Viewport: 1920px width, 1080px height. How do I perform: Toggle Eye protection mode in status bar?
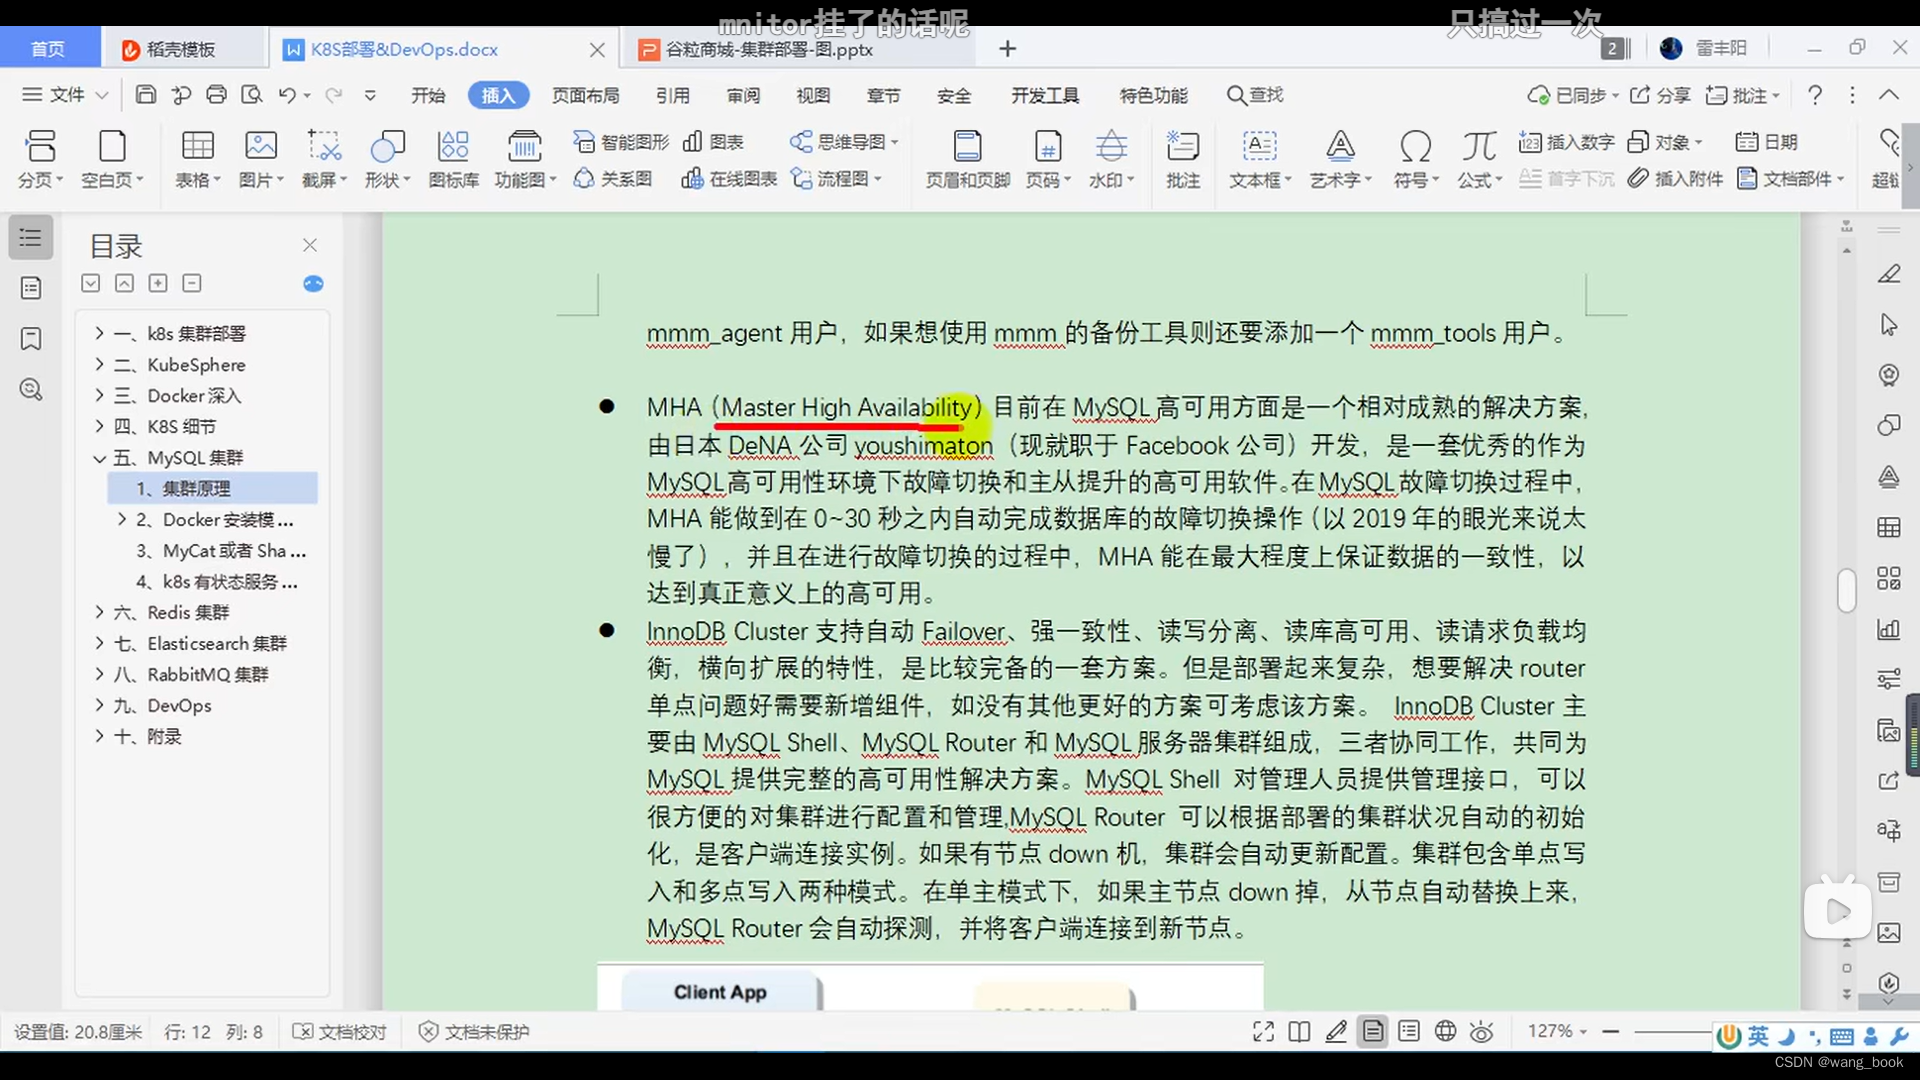(x=1482, y=1031)
